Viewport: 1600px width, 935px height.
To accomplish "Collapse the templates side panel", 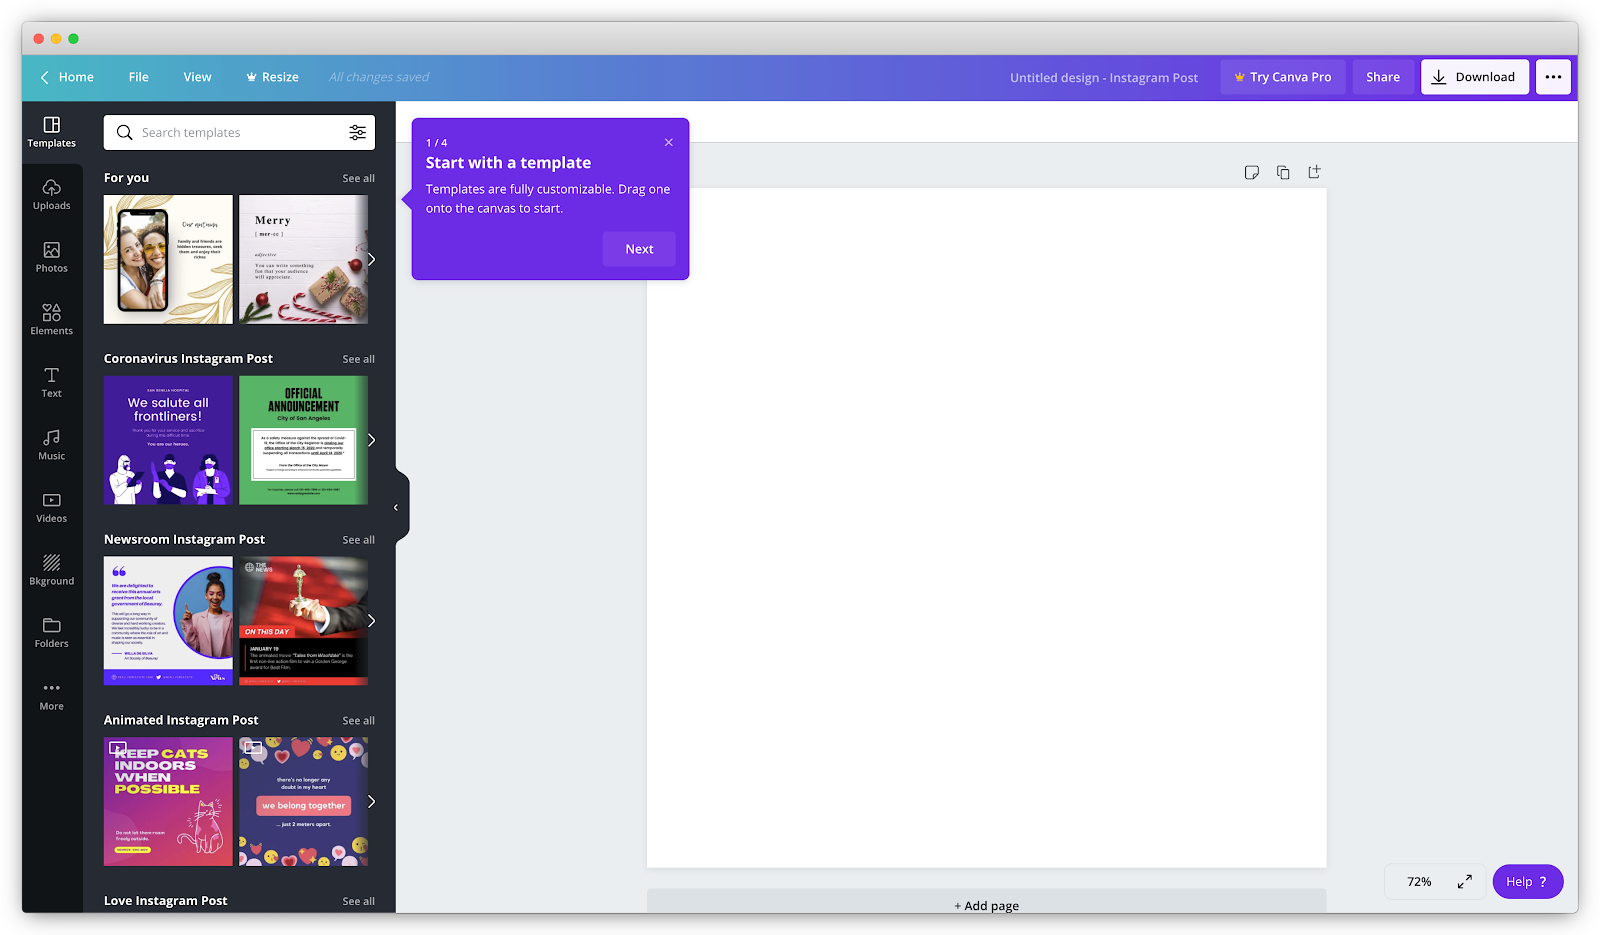I will [396, 508].
